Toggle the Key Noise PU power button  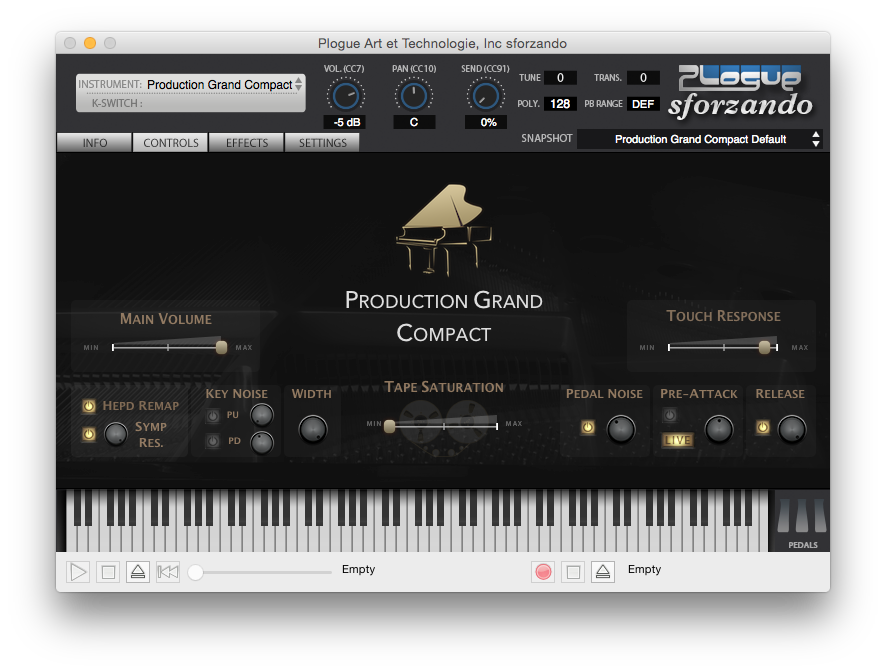[x=213, y=416]
